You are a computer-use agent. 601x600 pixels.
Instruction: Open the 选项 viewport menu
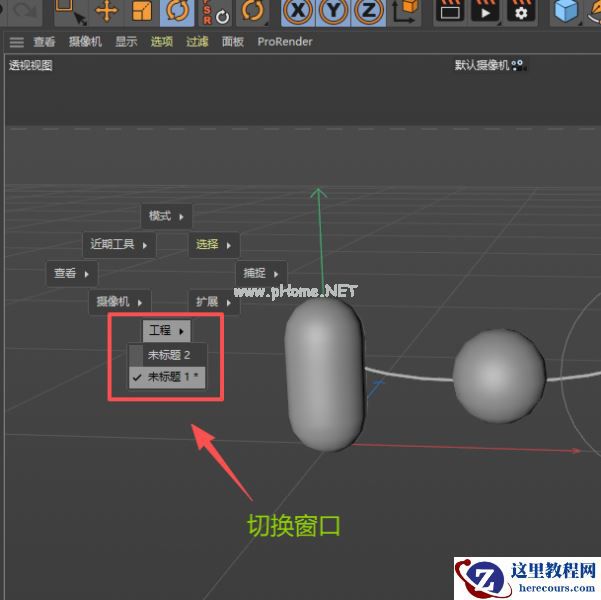(162, 41)
